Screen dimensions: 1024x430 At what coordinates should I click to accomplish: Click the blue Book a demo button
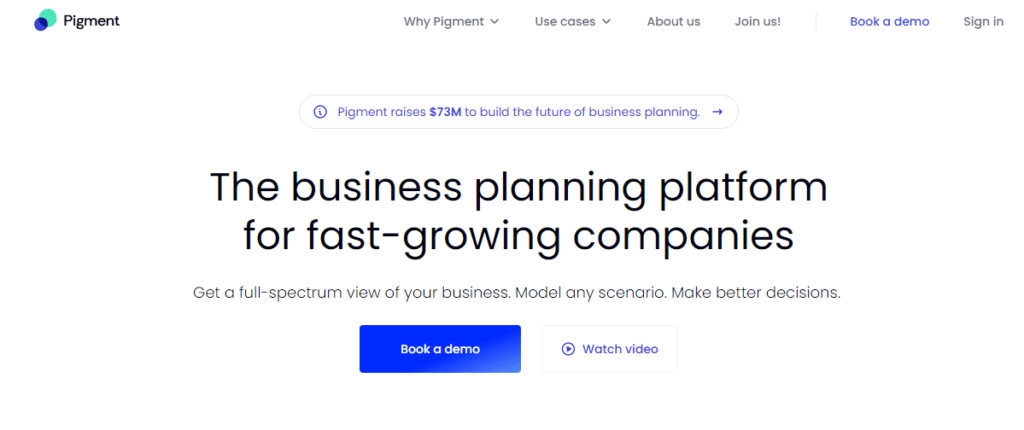tap(440, 349)
